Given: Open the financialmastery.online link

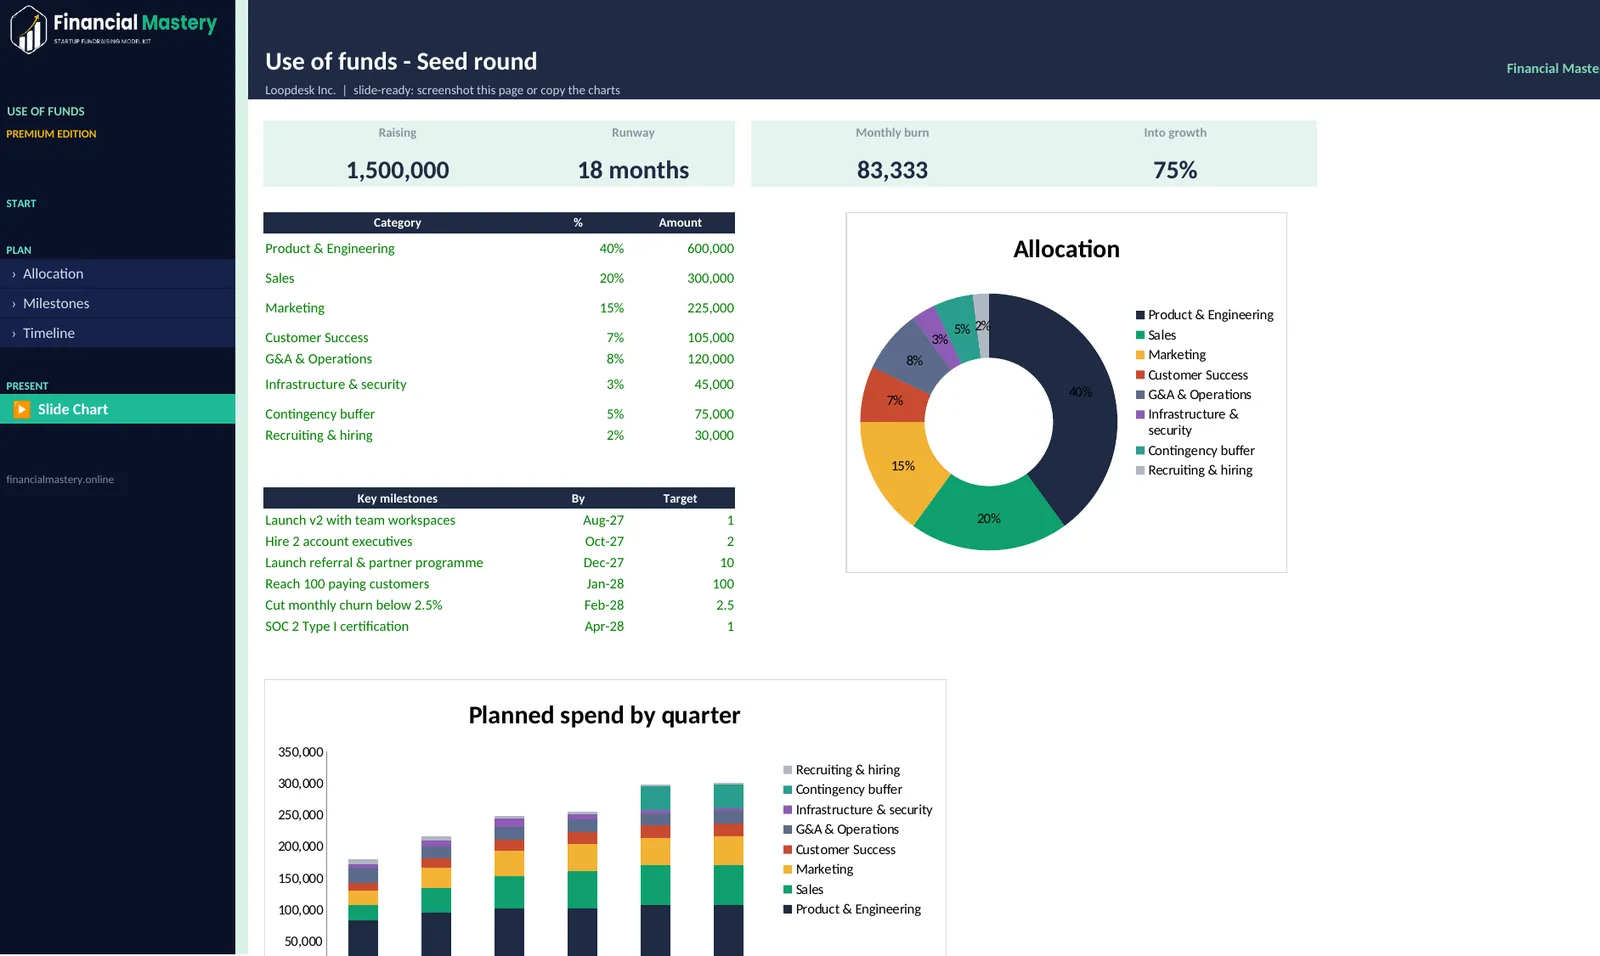Looking at the screenshot, I should click(60, 480).
